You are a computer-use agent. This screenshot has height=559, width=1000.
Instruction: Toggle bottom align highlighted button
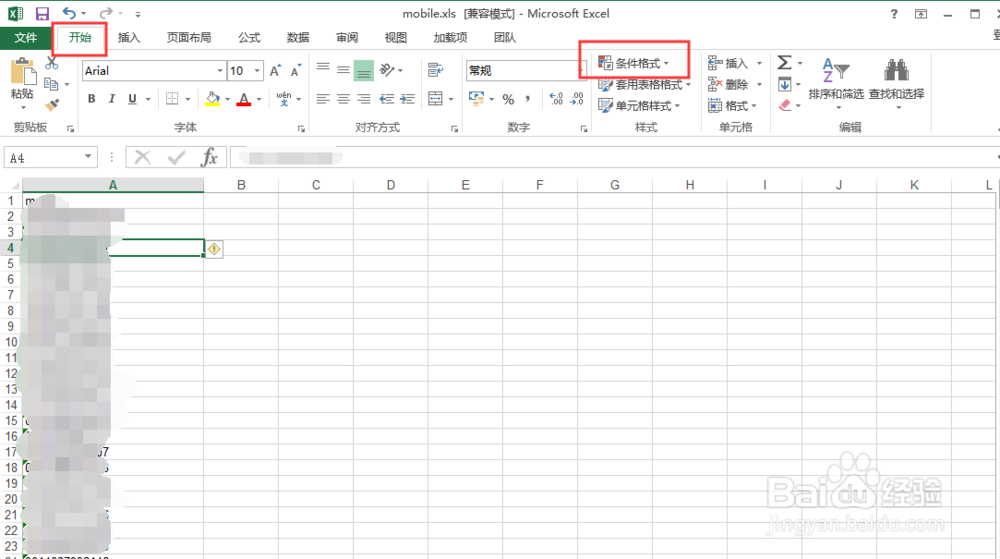[364, 70]
